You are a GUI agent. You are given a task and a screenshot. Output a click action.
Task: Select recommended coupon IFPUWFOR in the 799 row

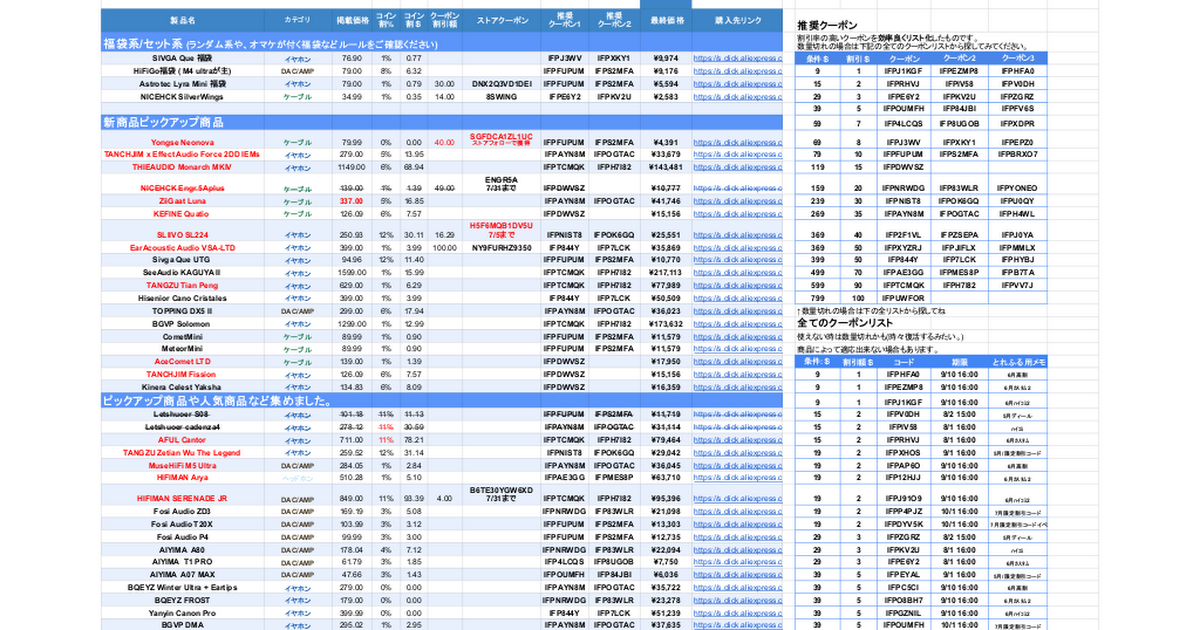point(905,297)
